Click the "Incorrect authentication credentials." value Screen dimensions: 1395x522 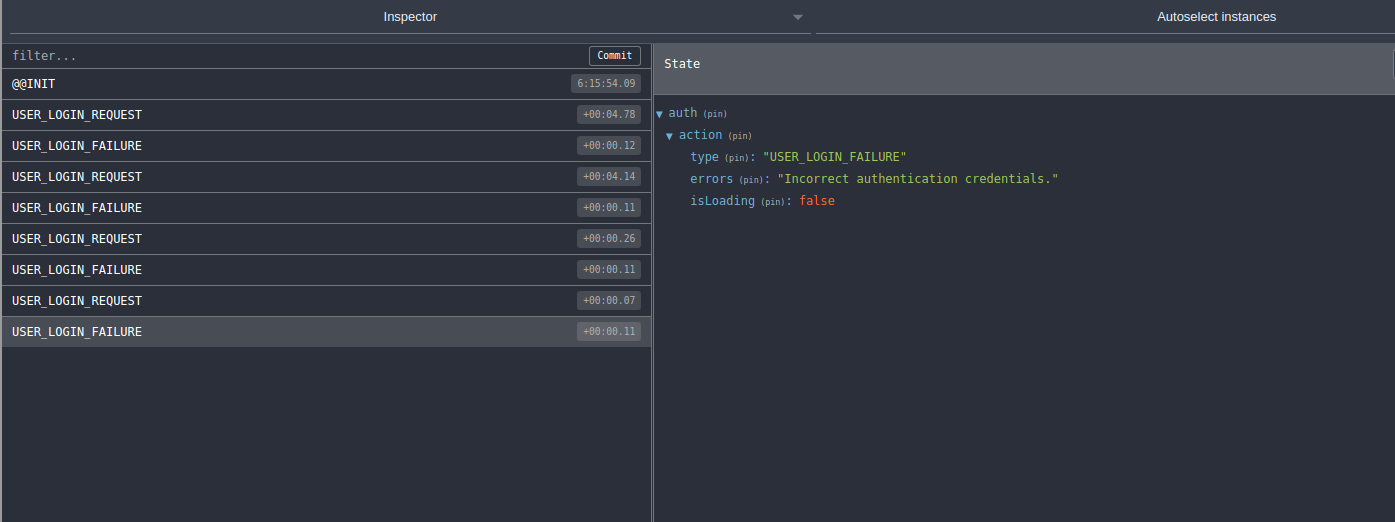coord(917,179)
